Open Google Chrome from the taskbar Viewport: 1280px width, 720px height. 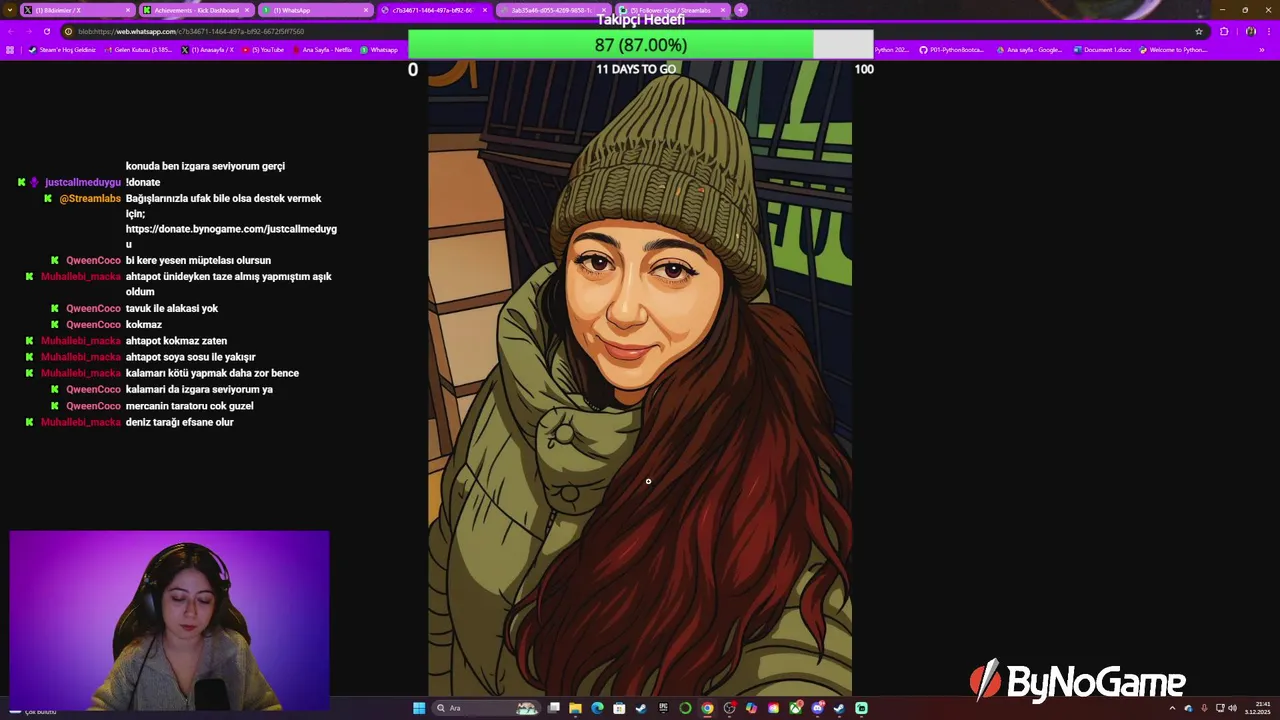point(707,708)
